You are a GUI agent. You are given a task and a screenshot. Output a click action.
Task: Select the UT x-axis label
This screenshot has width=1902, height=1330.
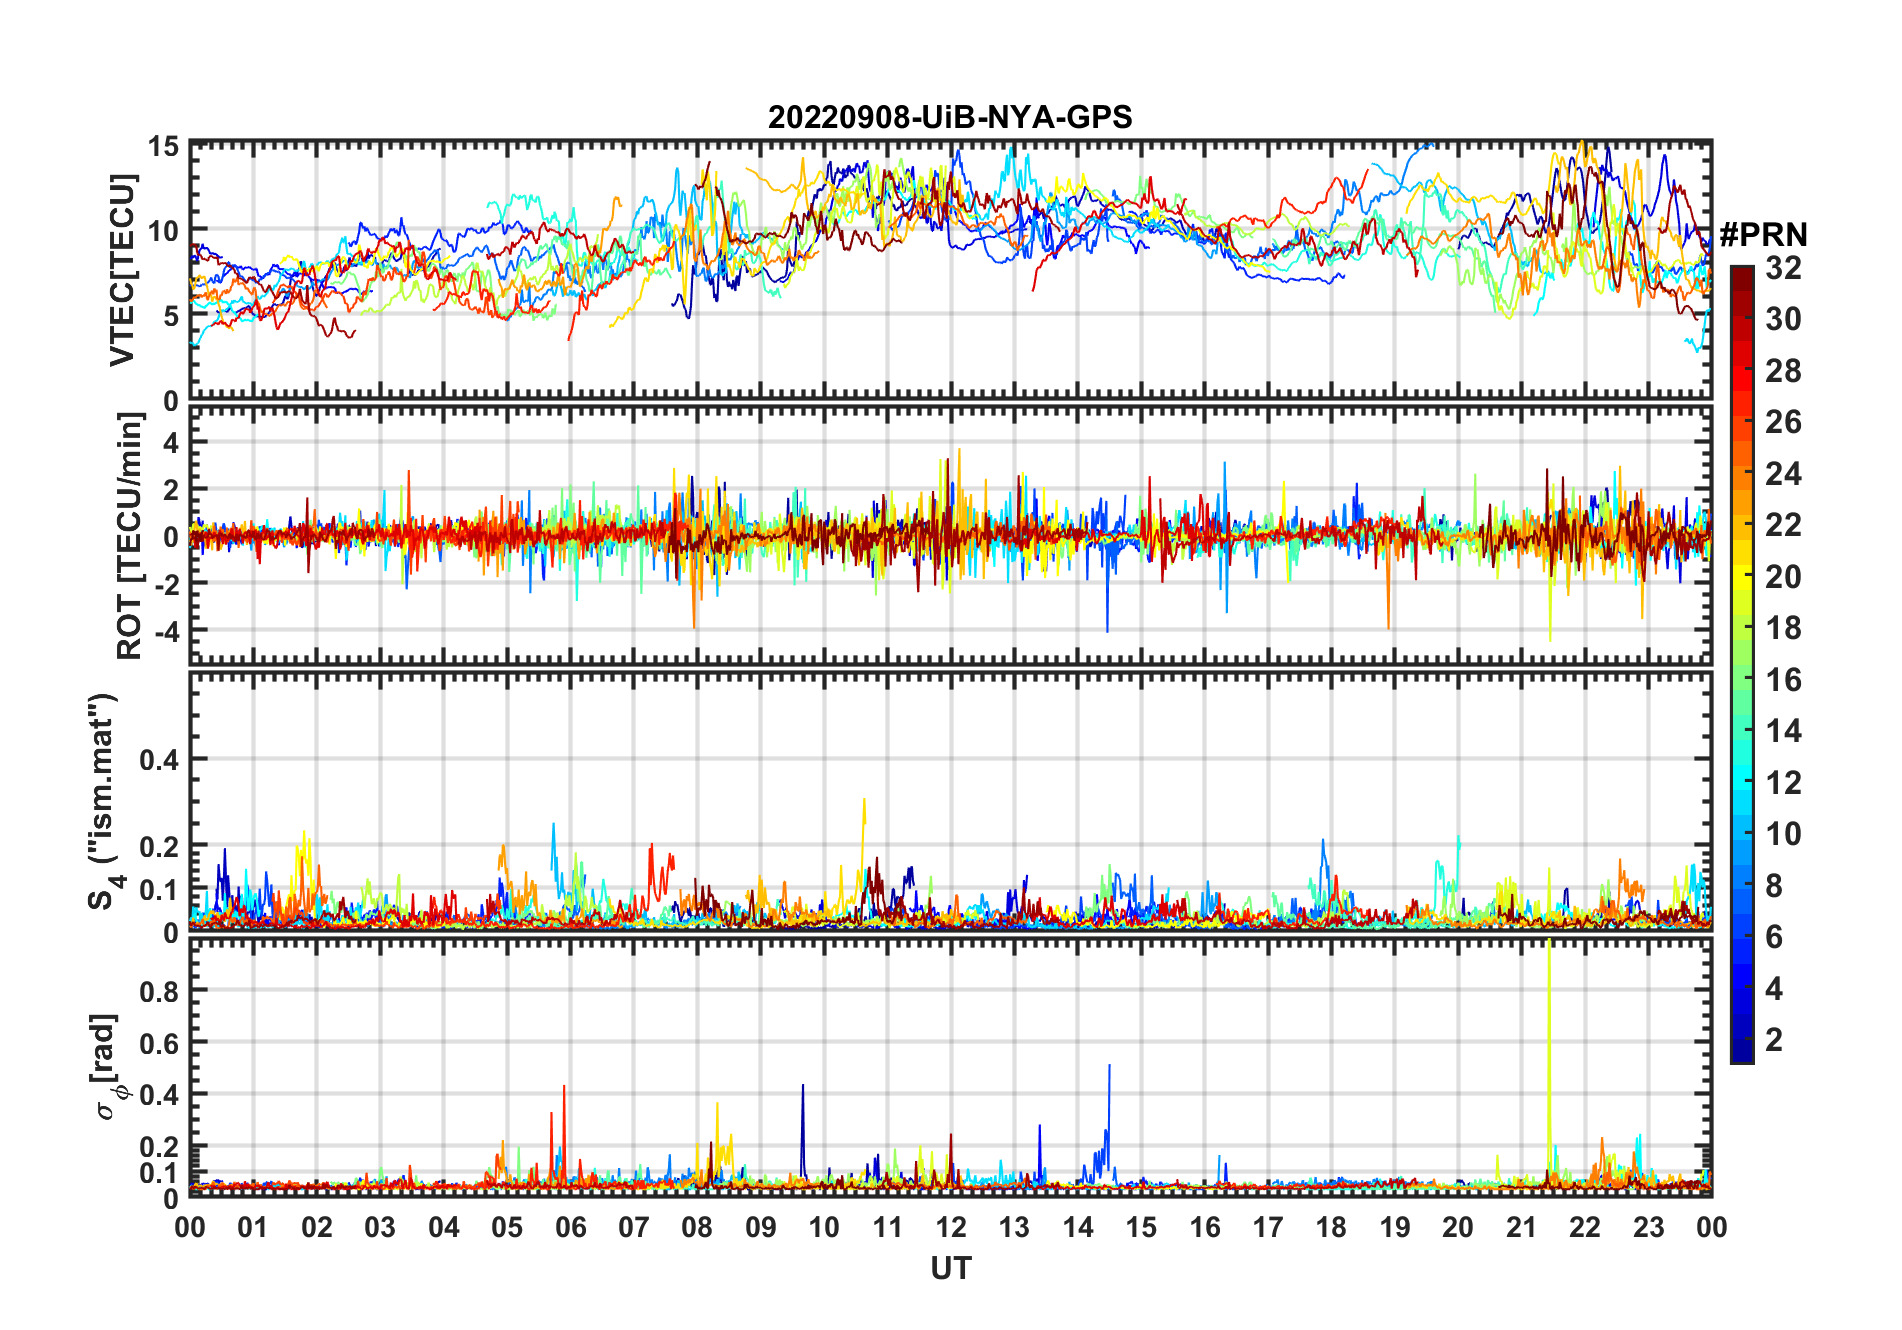coord(951,1268)
